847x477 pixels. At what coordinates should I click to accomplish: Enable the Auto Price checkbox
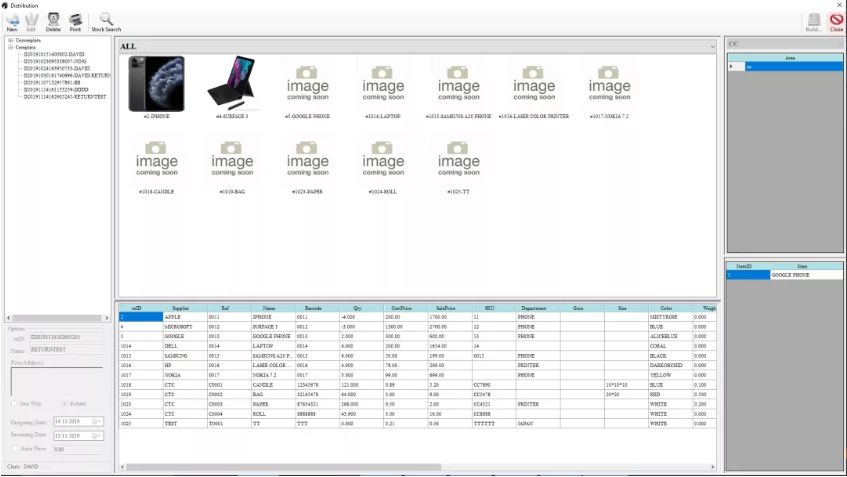pyautogui.click(x=13, y=449)
